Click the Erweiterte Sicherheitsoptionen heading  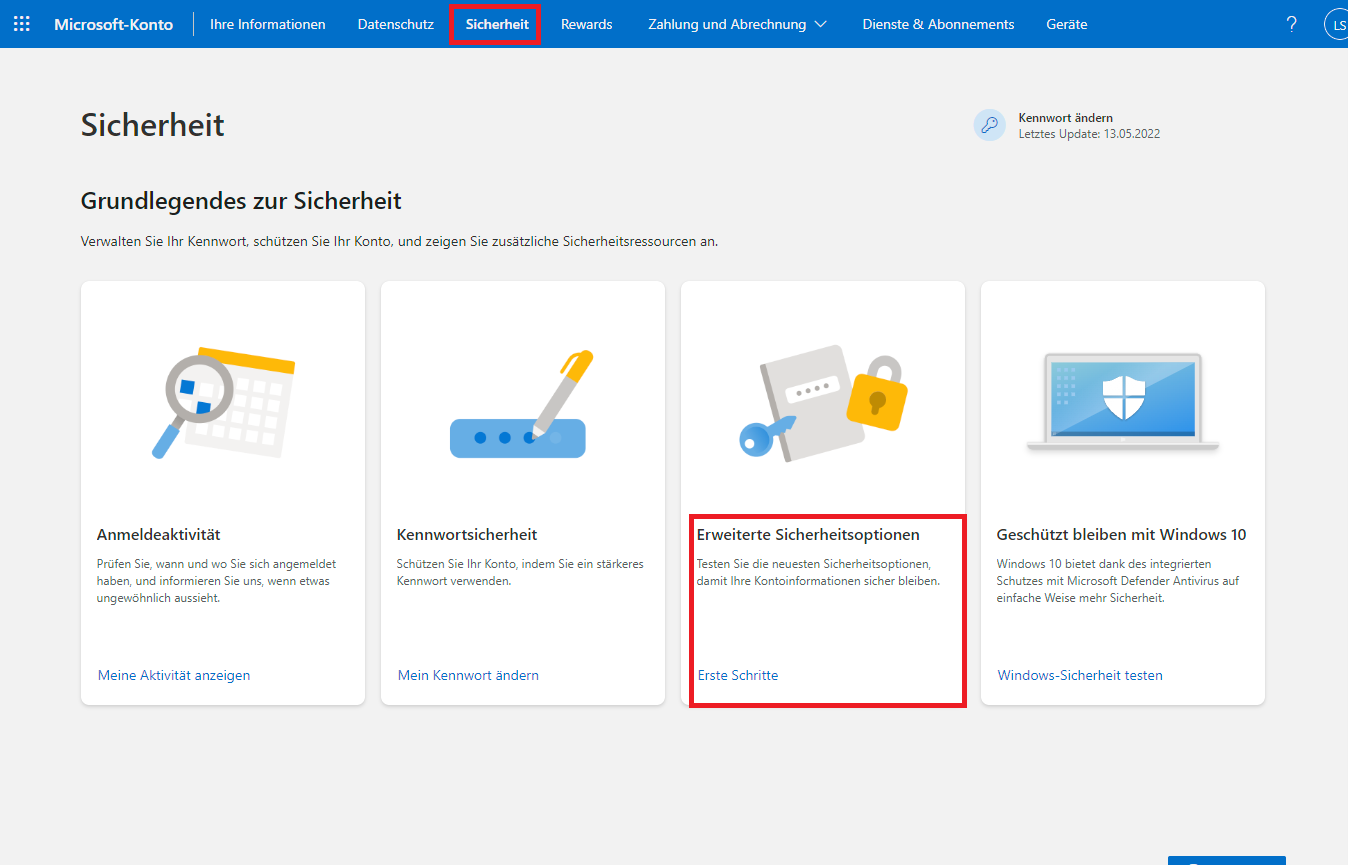[x=808, y=535]
